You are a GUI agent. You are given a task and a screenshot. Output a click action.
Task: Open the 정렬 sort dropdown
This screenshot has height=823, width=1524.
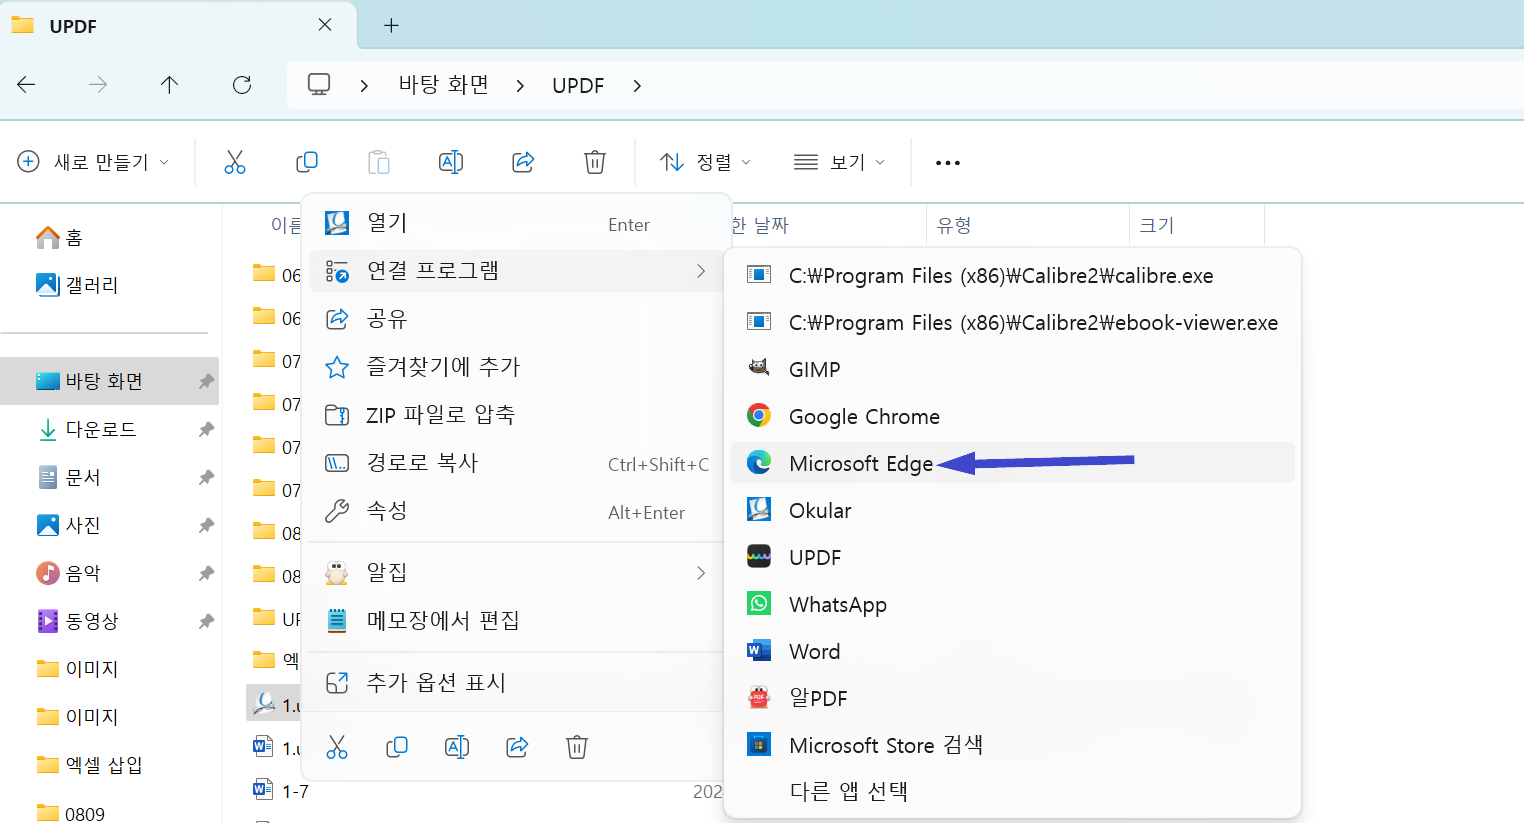coord(706,162)
